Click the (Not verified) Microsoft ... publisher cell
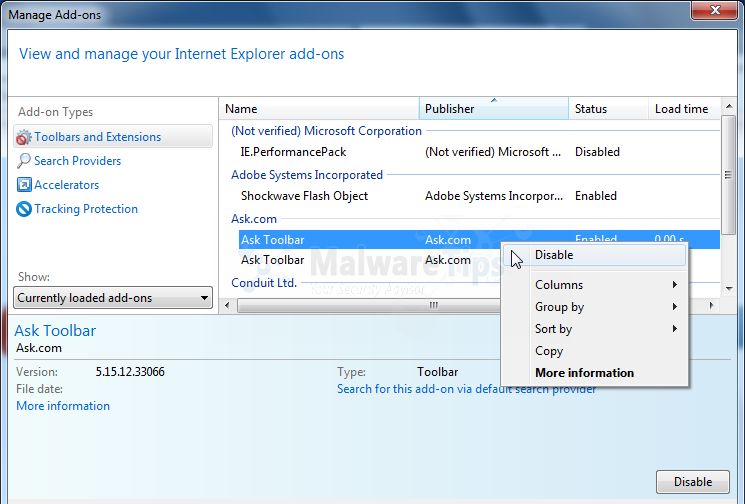The height and width of the screenshot is (504, 745). pos(493,152)
